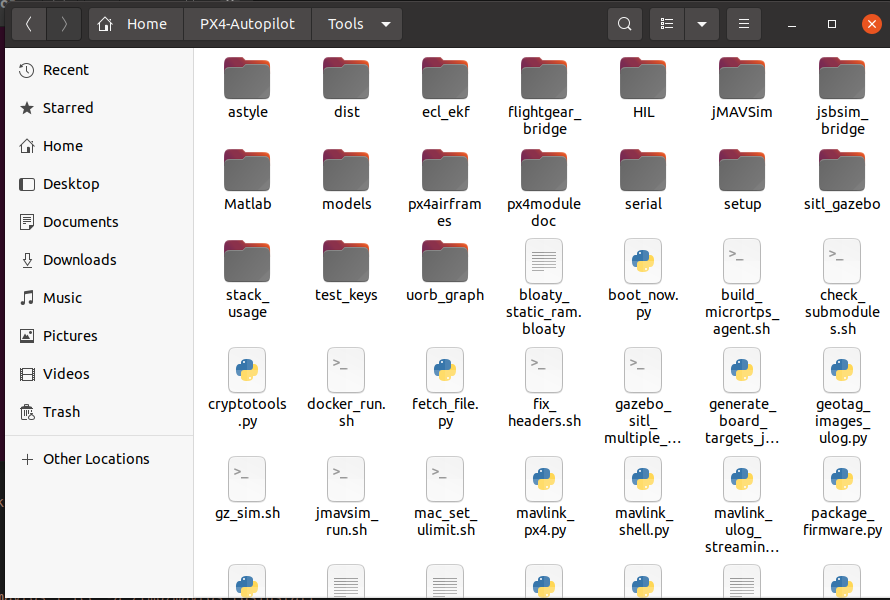Switch to list view
This screenshot has width=890, height=600.
pos(666,23)
